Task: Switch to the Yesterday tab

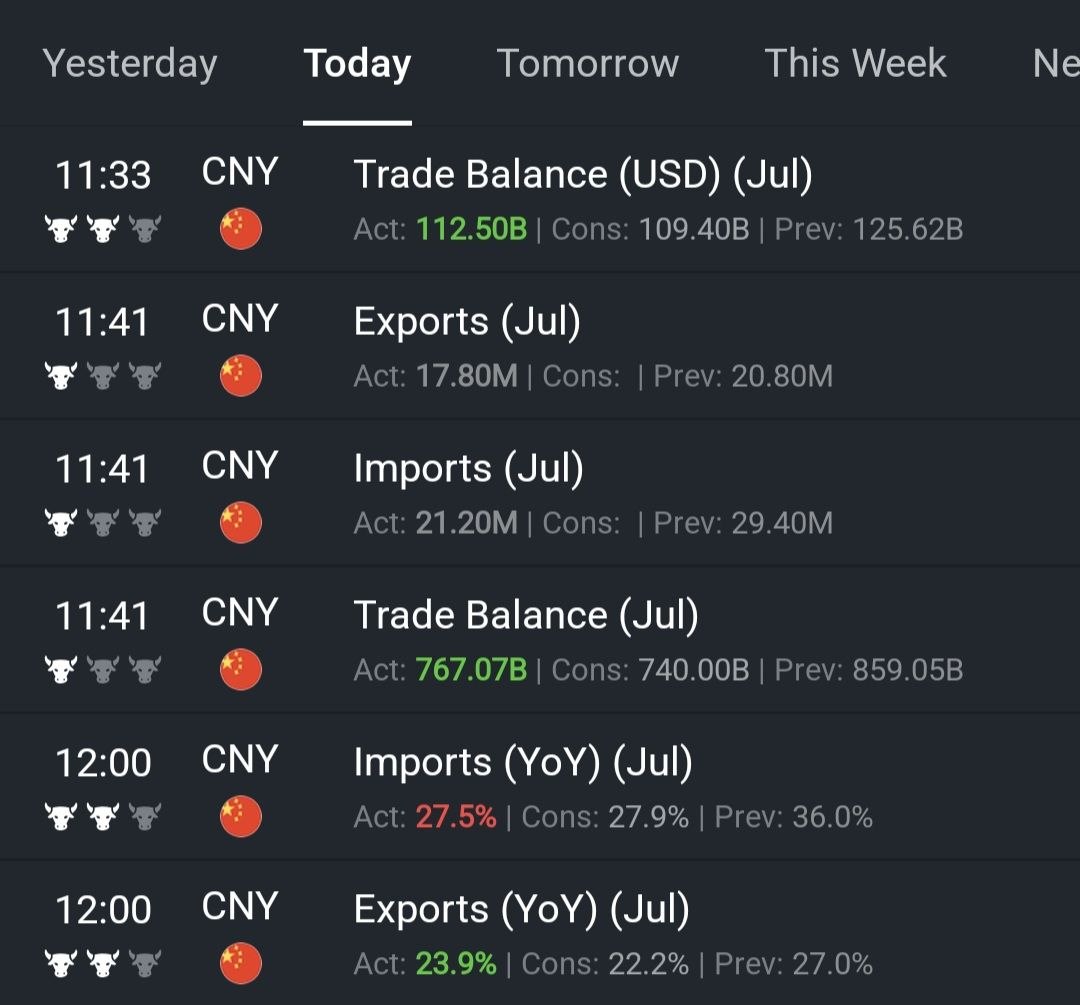Action: click(x=129, y=64)
